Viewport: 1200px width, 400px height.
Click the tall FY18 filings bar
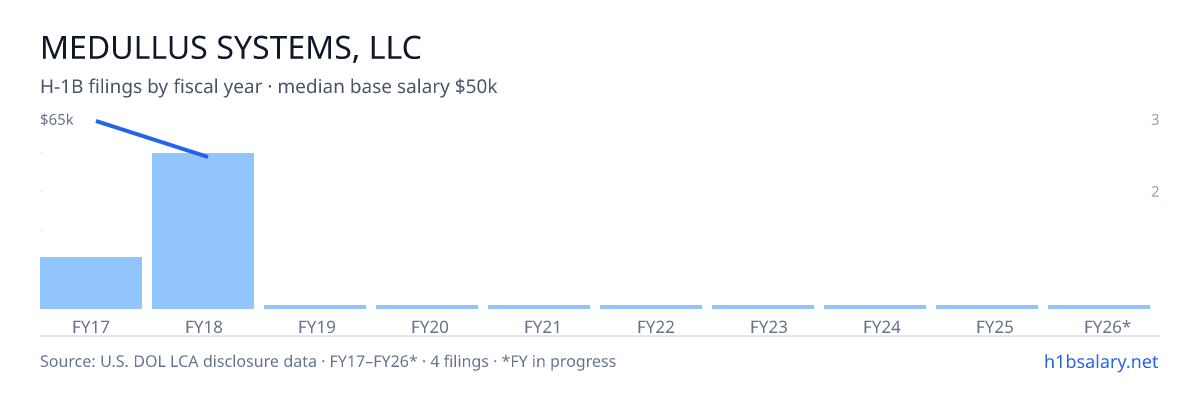pos(203,231)
